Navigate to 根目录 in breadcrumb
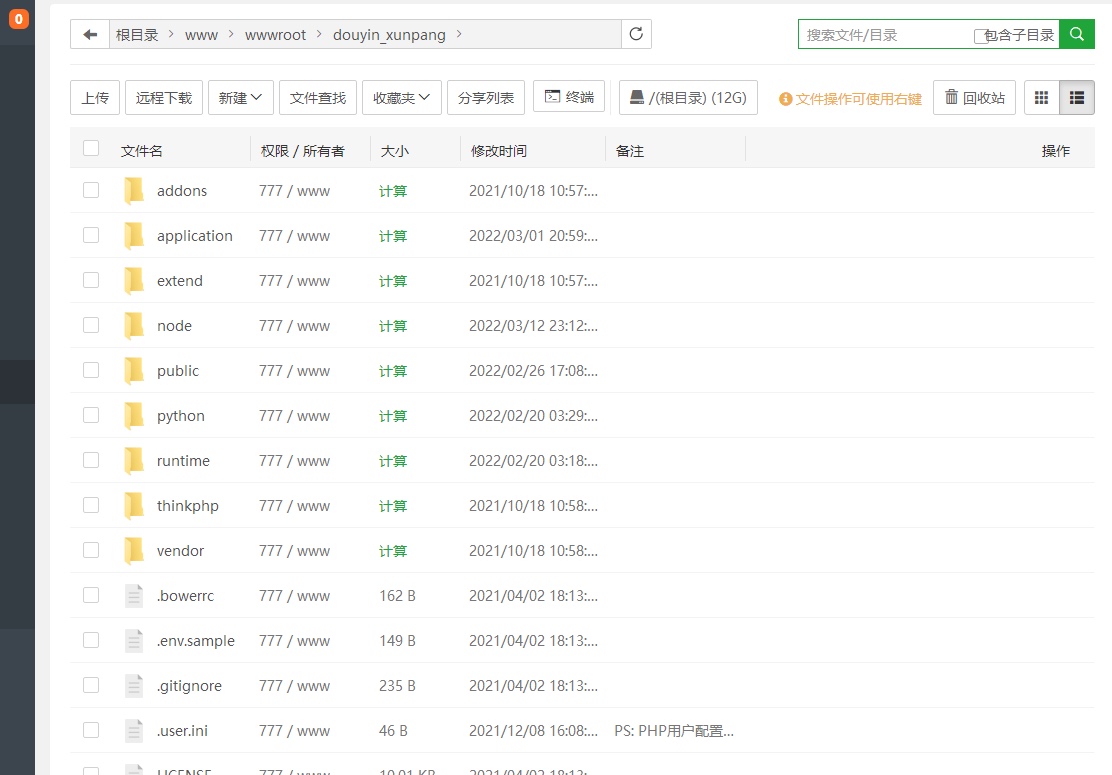 click(137, 35)
